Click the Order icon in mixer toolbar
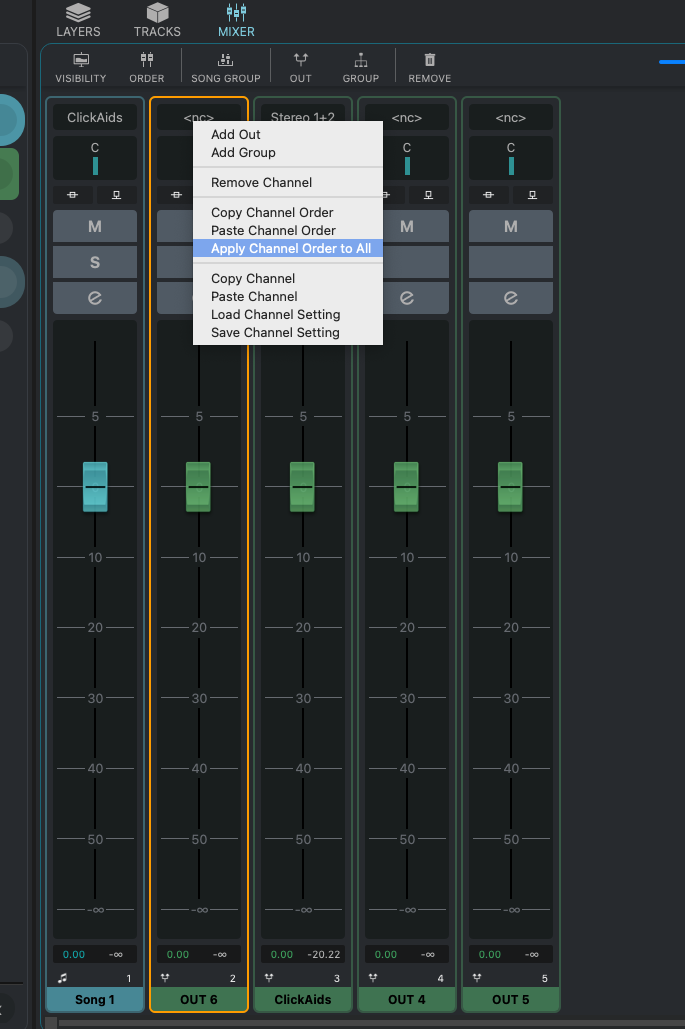The height and width of the screenshot is (1029, 685). 147,67
